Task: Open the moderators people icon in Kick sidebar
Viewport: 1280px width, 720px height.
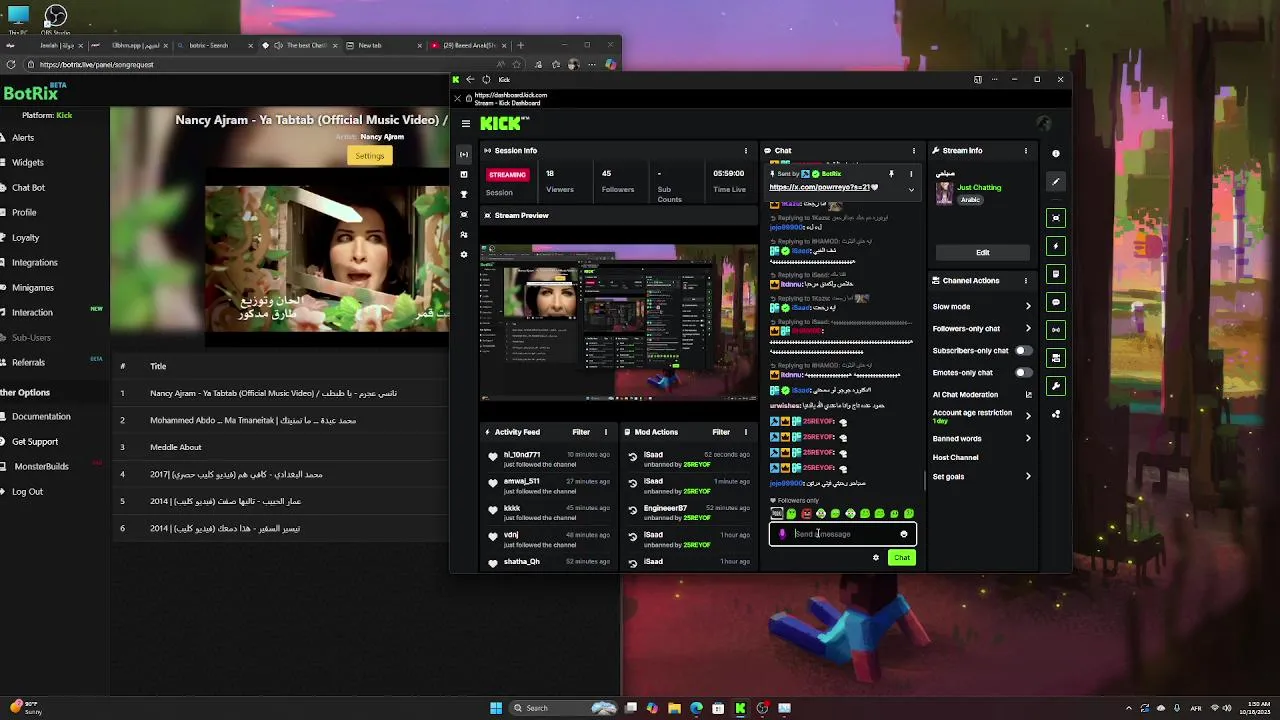Action: [x=463, y=235]
